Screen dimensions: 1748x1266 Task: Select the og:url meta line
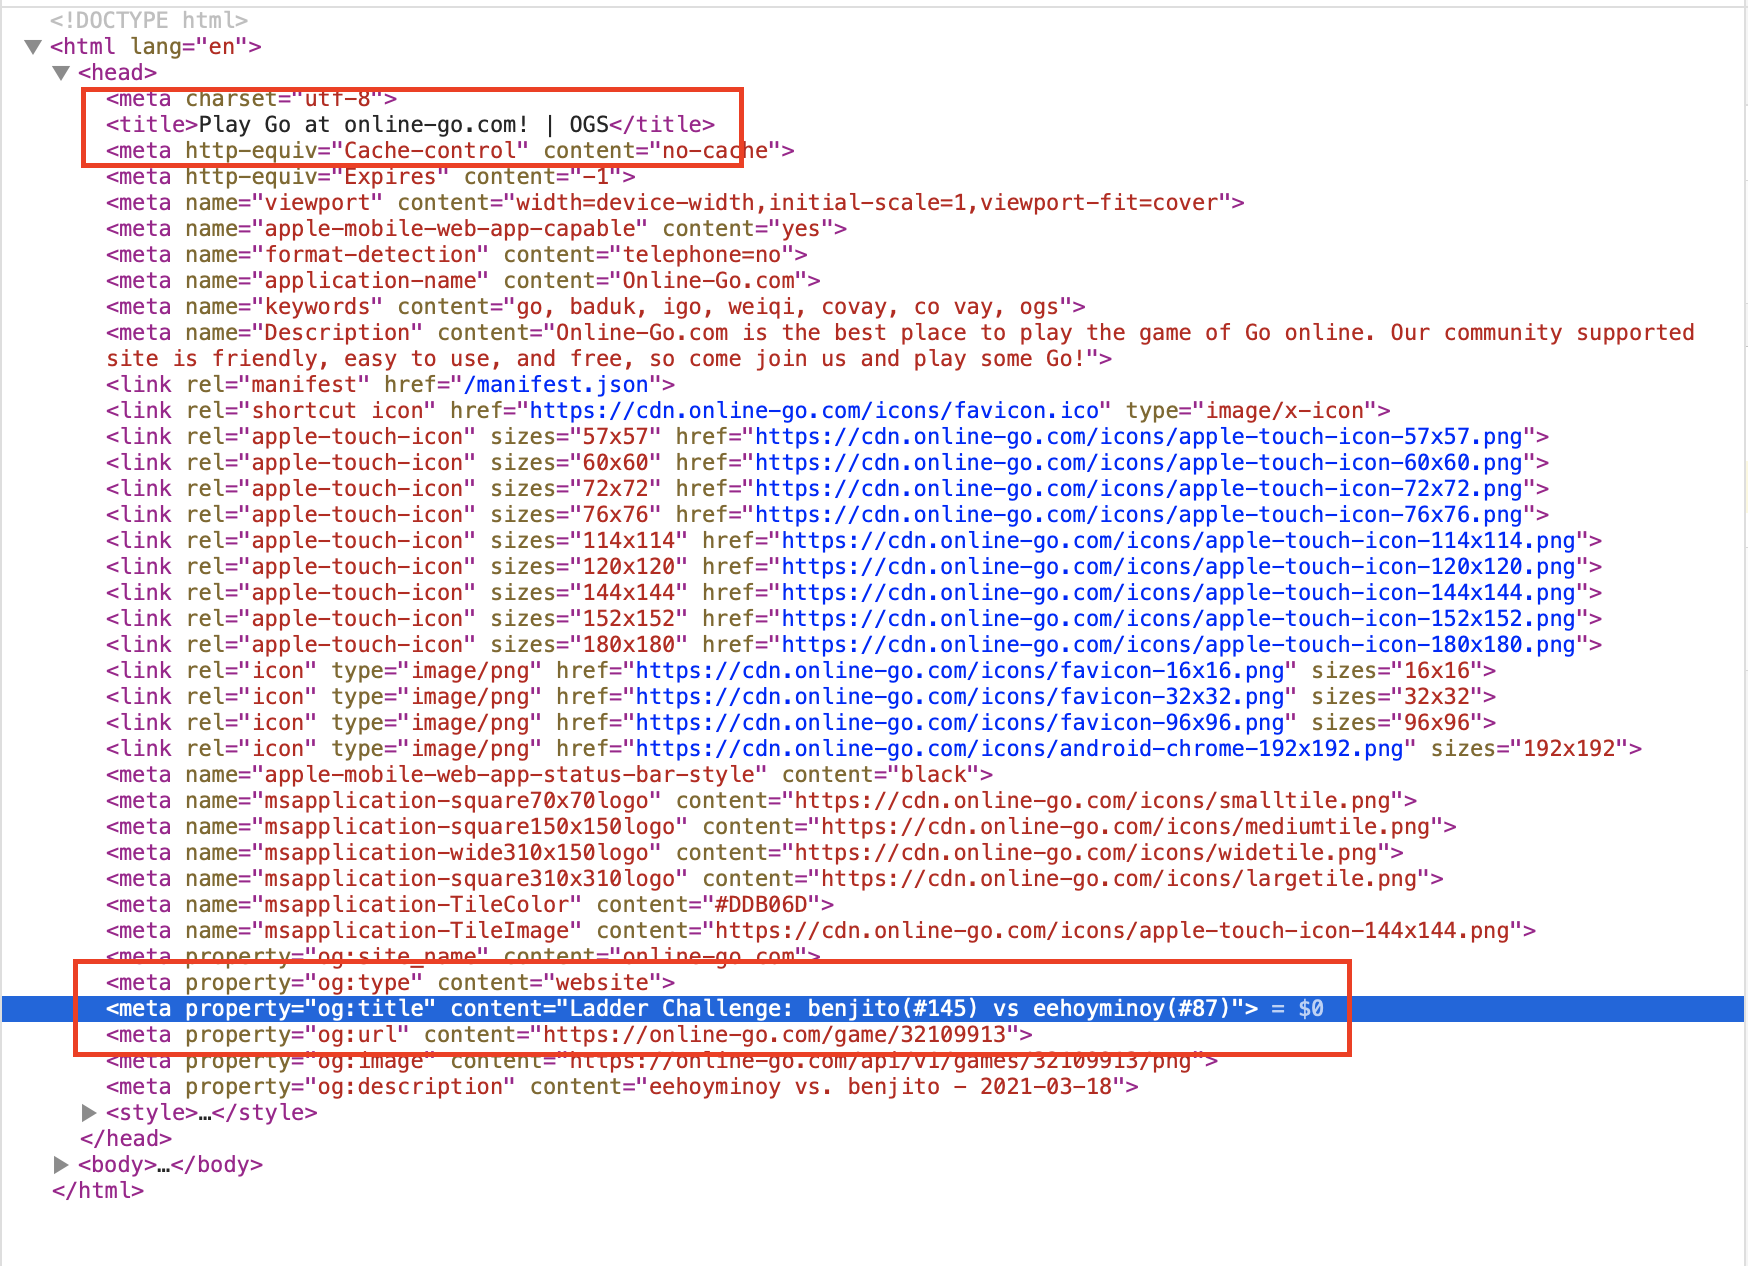pos(569,1035)
